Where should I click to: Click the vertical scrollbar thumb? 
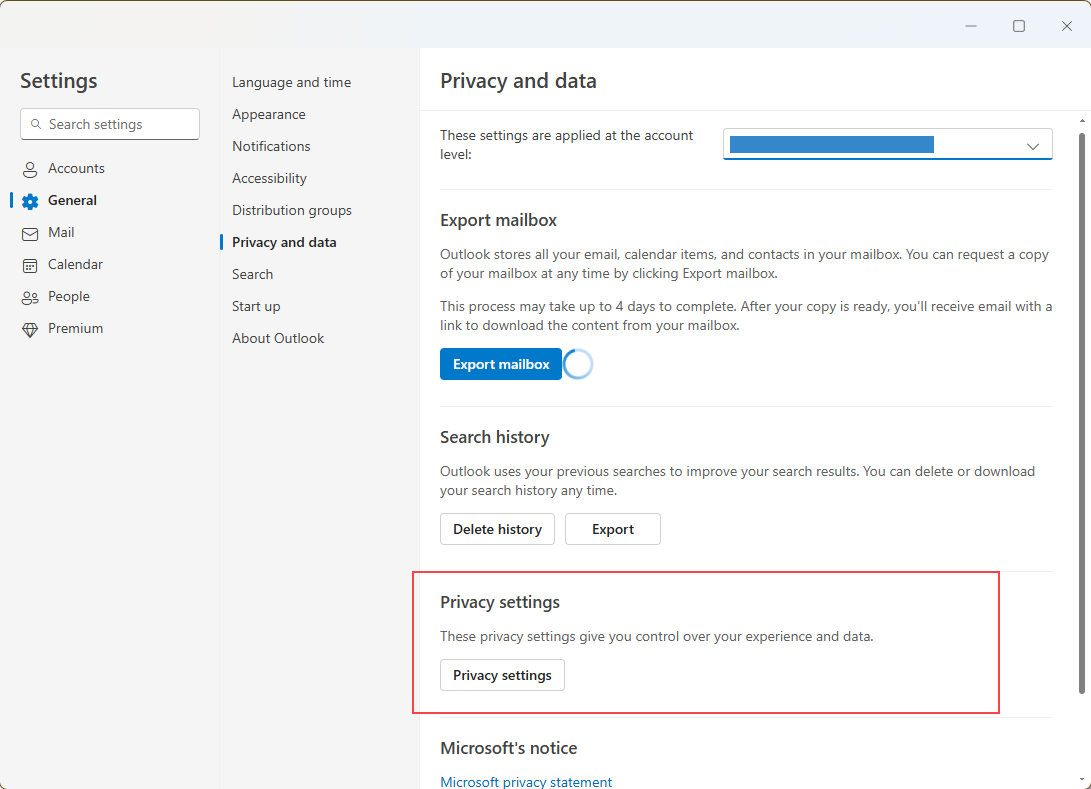click(1082, 413)
